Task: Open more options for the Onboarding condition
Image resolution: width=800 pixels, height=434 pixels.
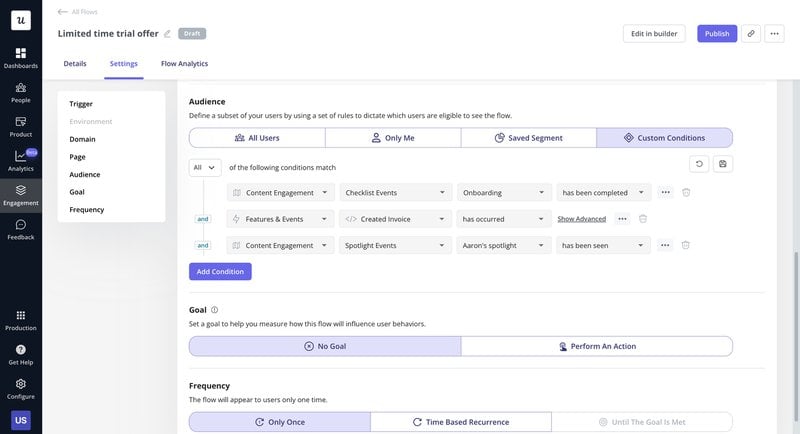Action: tap(665, 192)
